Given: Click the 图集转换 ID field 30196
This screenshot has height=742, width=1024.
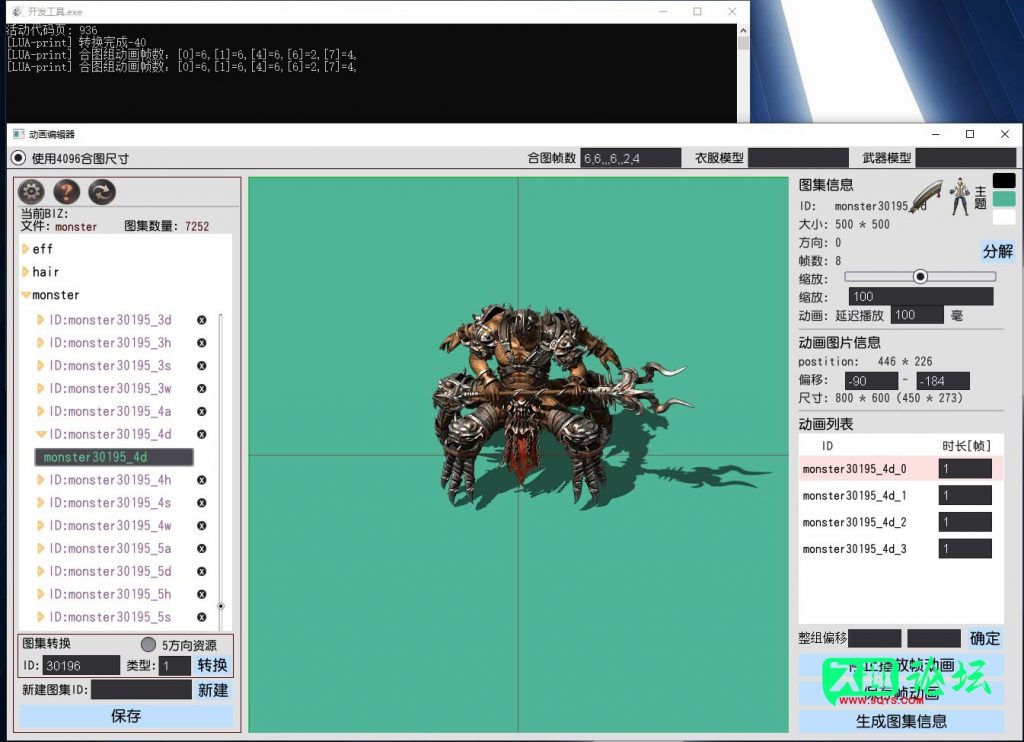Looking at the screenshot, I should (x=81, y=666).
